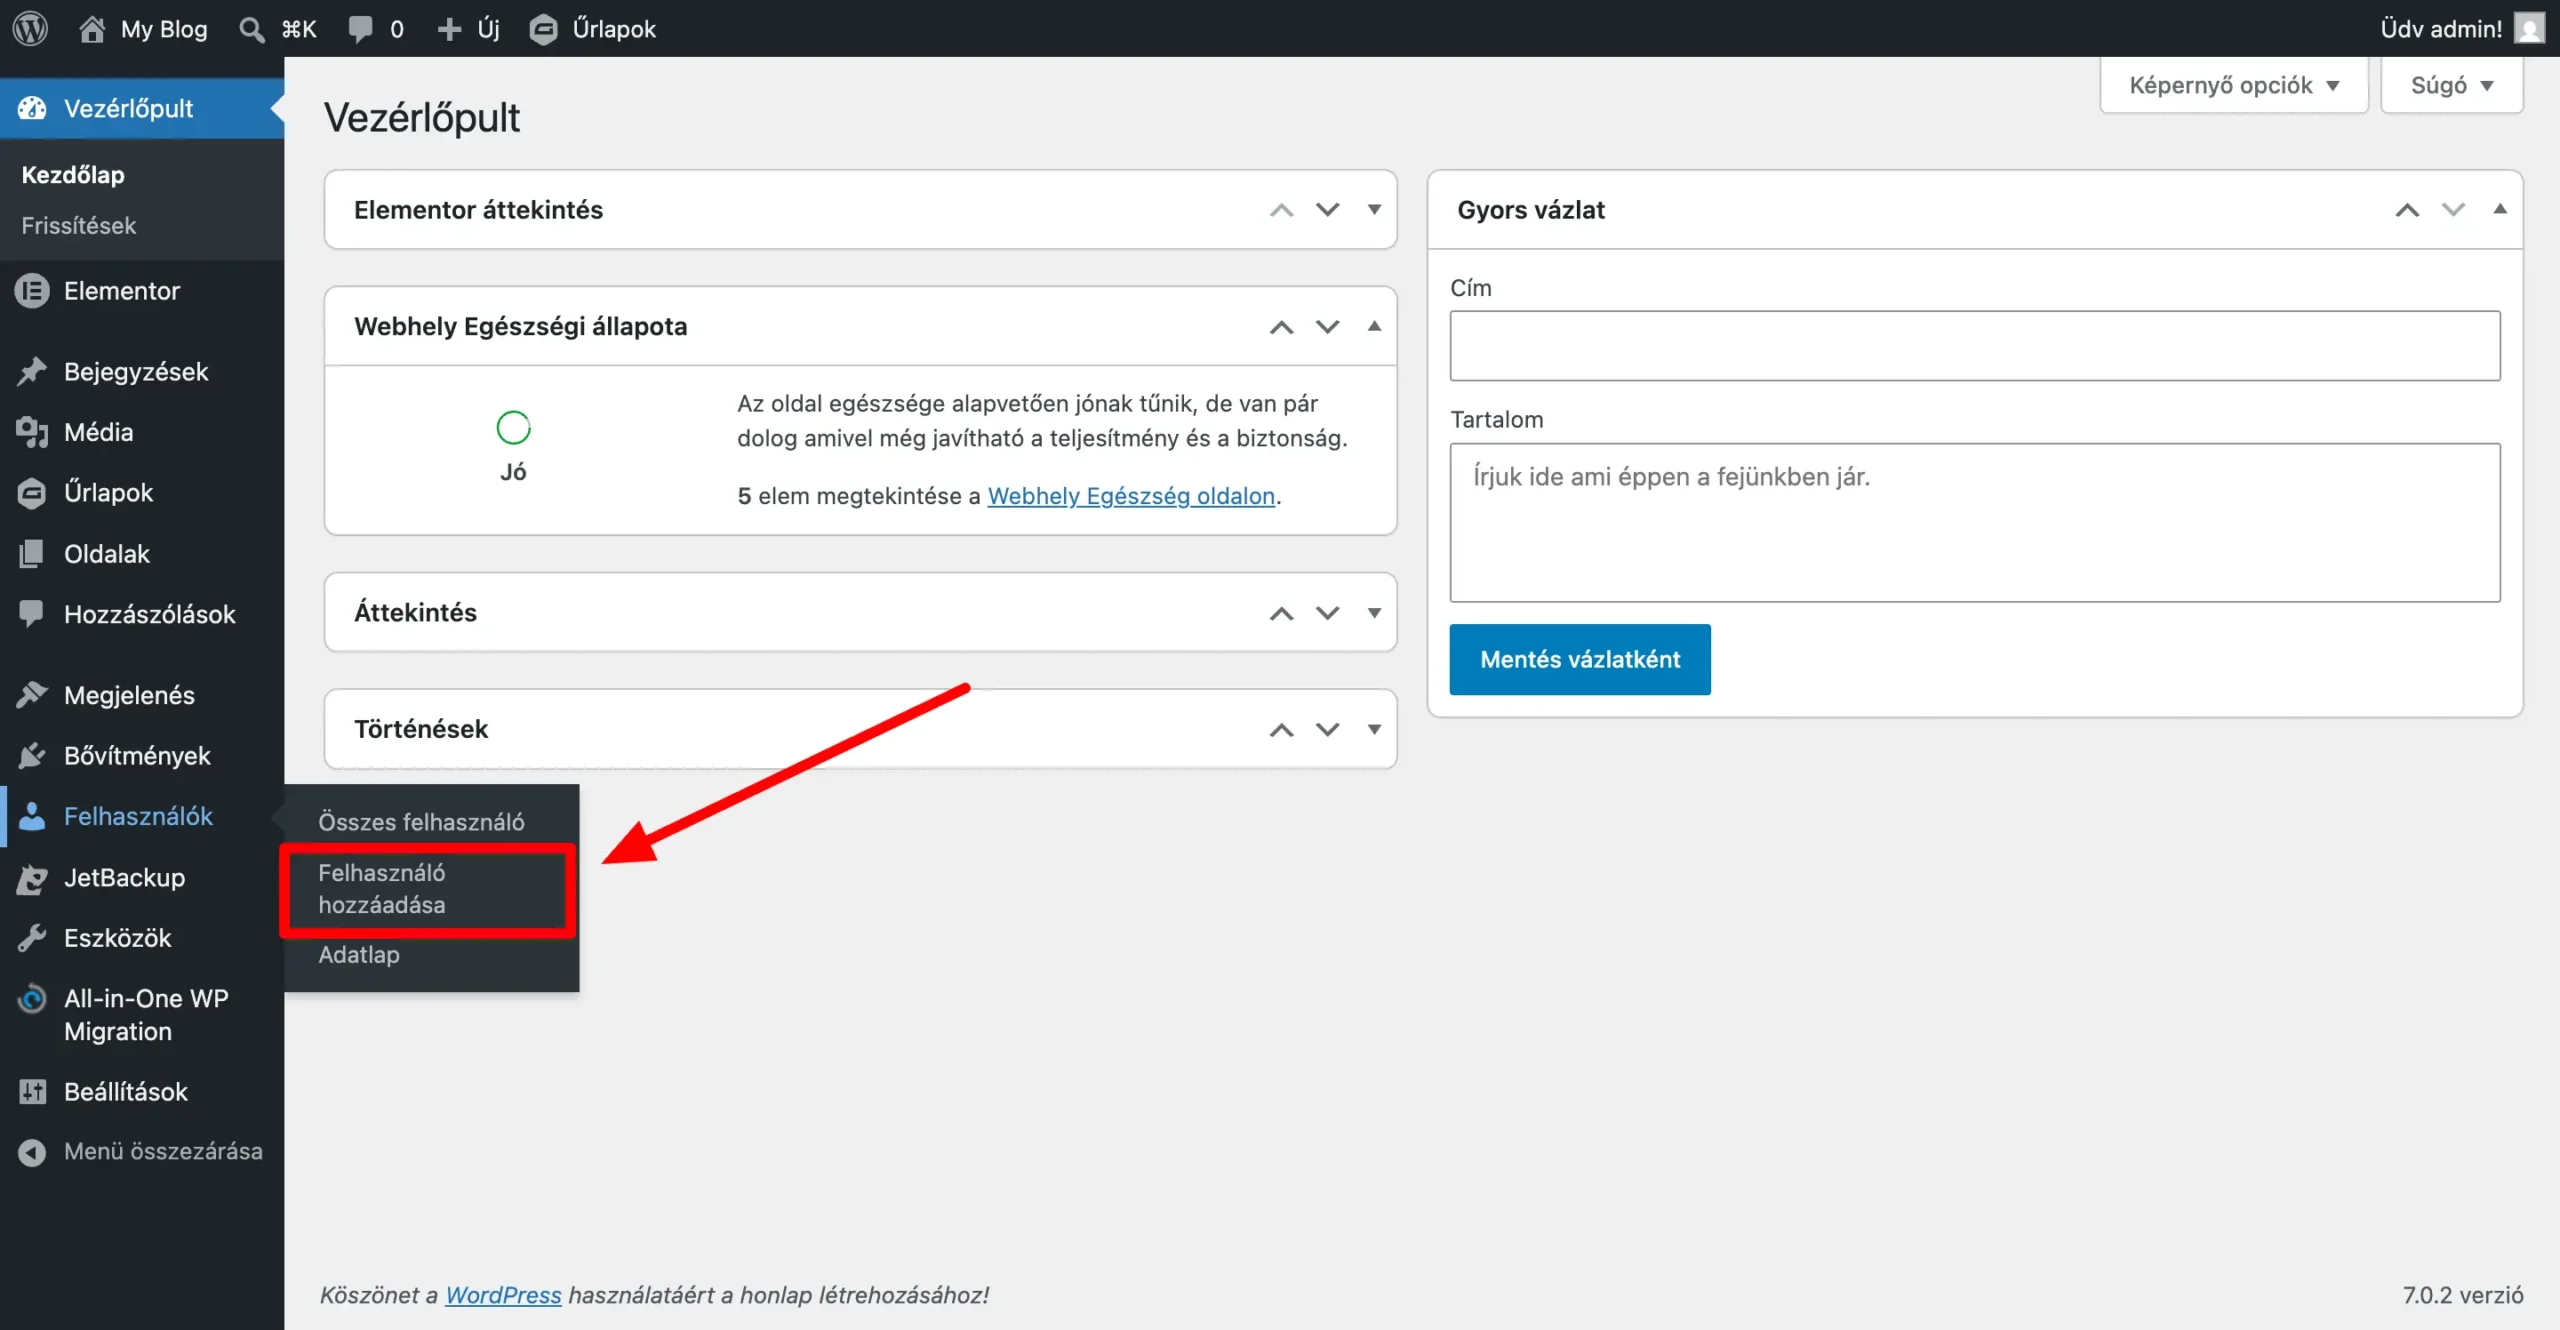Click the Oldalak pages icon

pyautogui.click(x=32, y=553)
